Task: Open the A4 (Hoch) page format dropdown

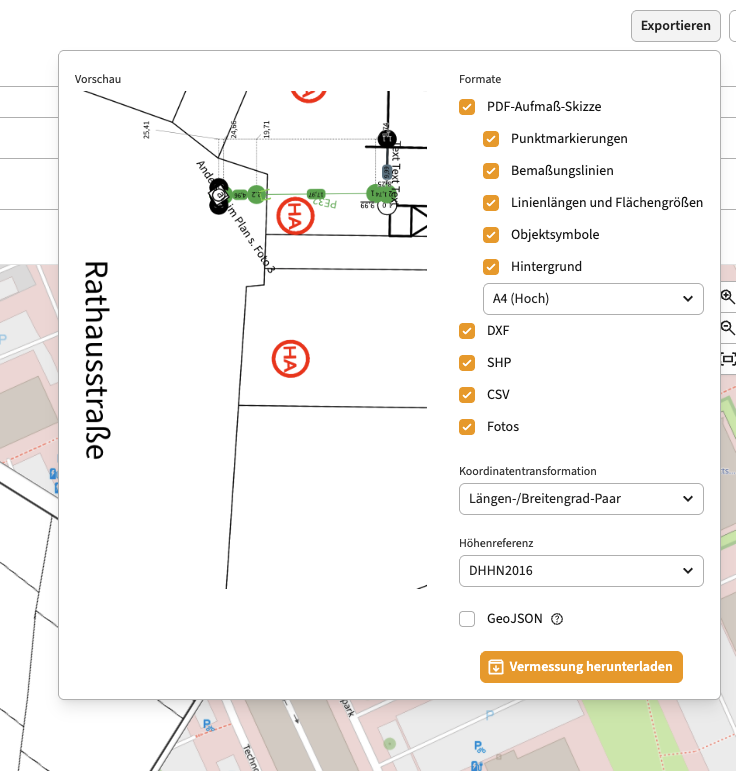Action: (x=593, y=298)
